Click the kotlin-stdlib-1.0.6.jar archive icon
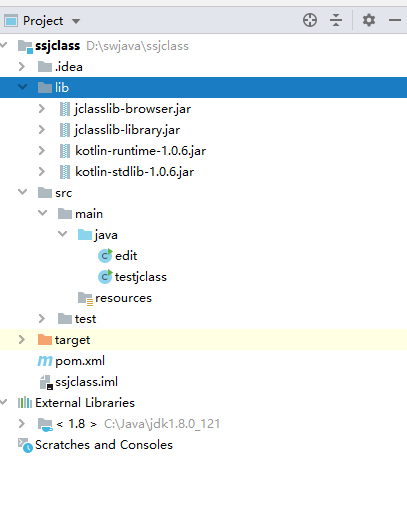This screenshot has height=516, width=407. click(x=65, y=172)
